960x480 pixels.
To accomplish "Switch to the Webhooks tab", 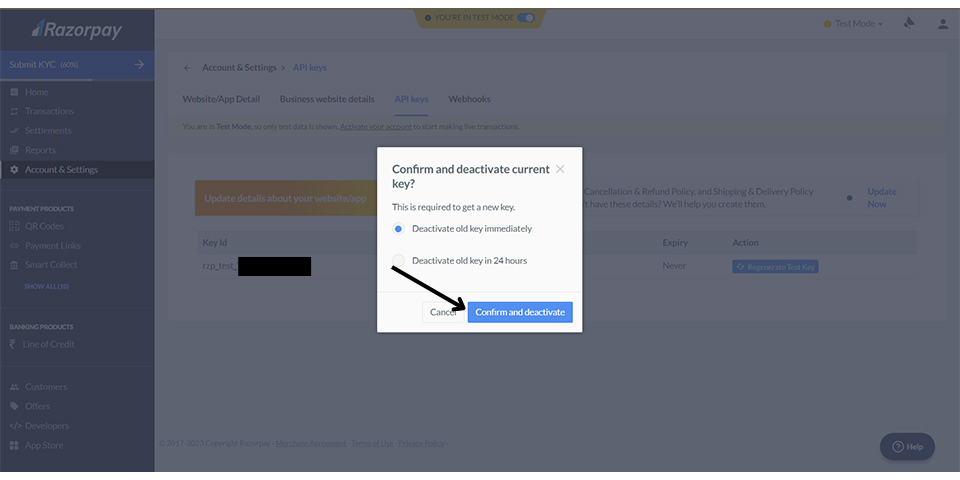I will coord(469,99).
